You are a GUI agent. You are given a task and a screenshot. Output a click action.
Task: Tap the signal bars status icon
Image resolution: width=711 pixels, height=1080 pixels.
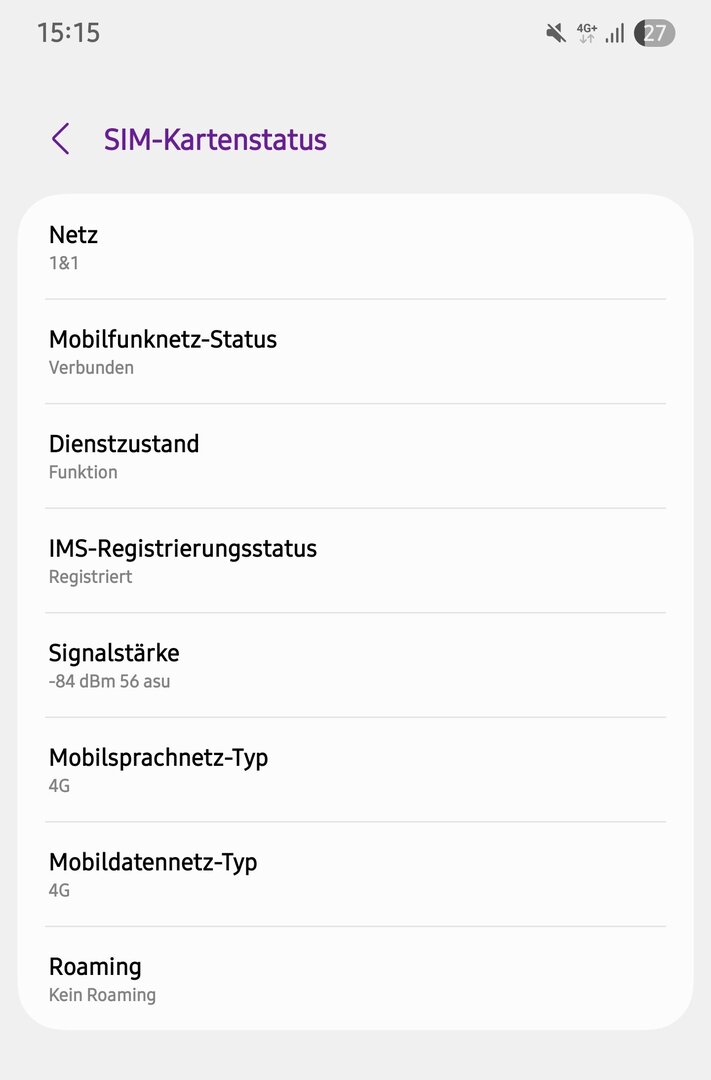click(x=615, y=33)
